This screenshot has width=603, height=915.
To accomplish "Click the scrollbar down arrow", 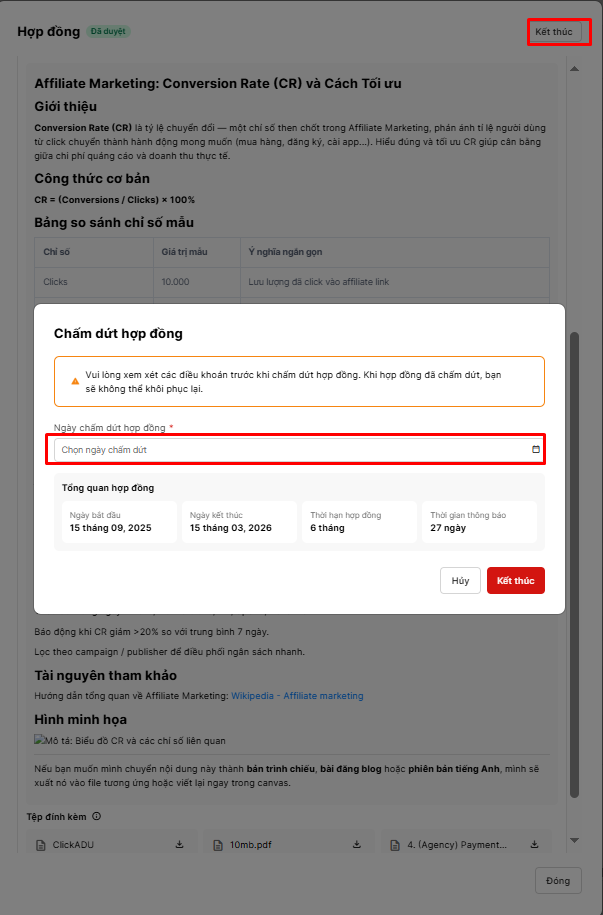I will 574,840.
